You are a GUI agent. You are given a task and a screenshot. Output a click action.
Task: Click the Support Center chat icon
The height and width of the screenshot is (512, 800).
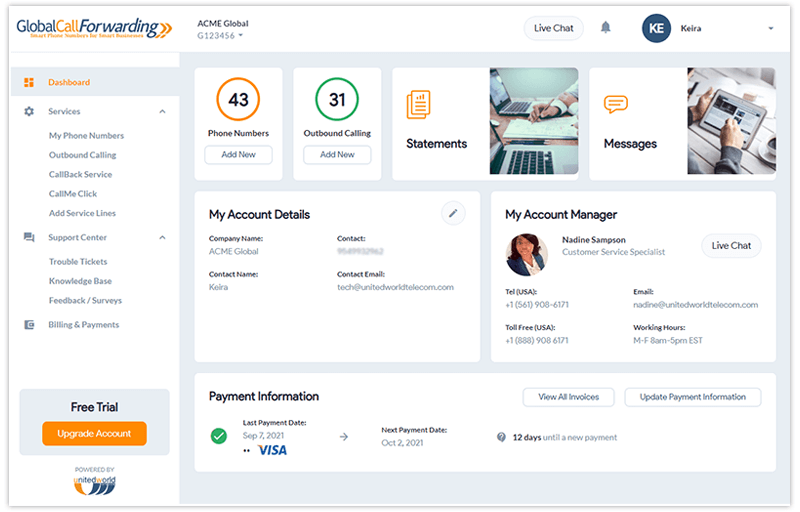click(29, 237)
